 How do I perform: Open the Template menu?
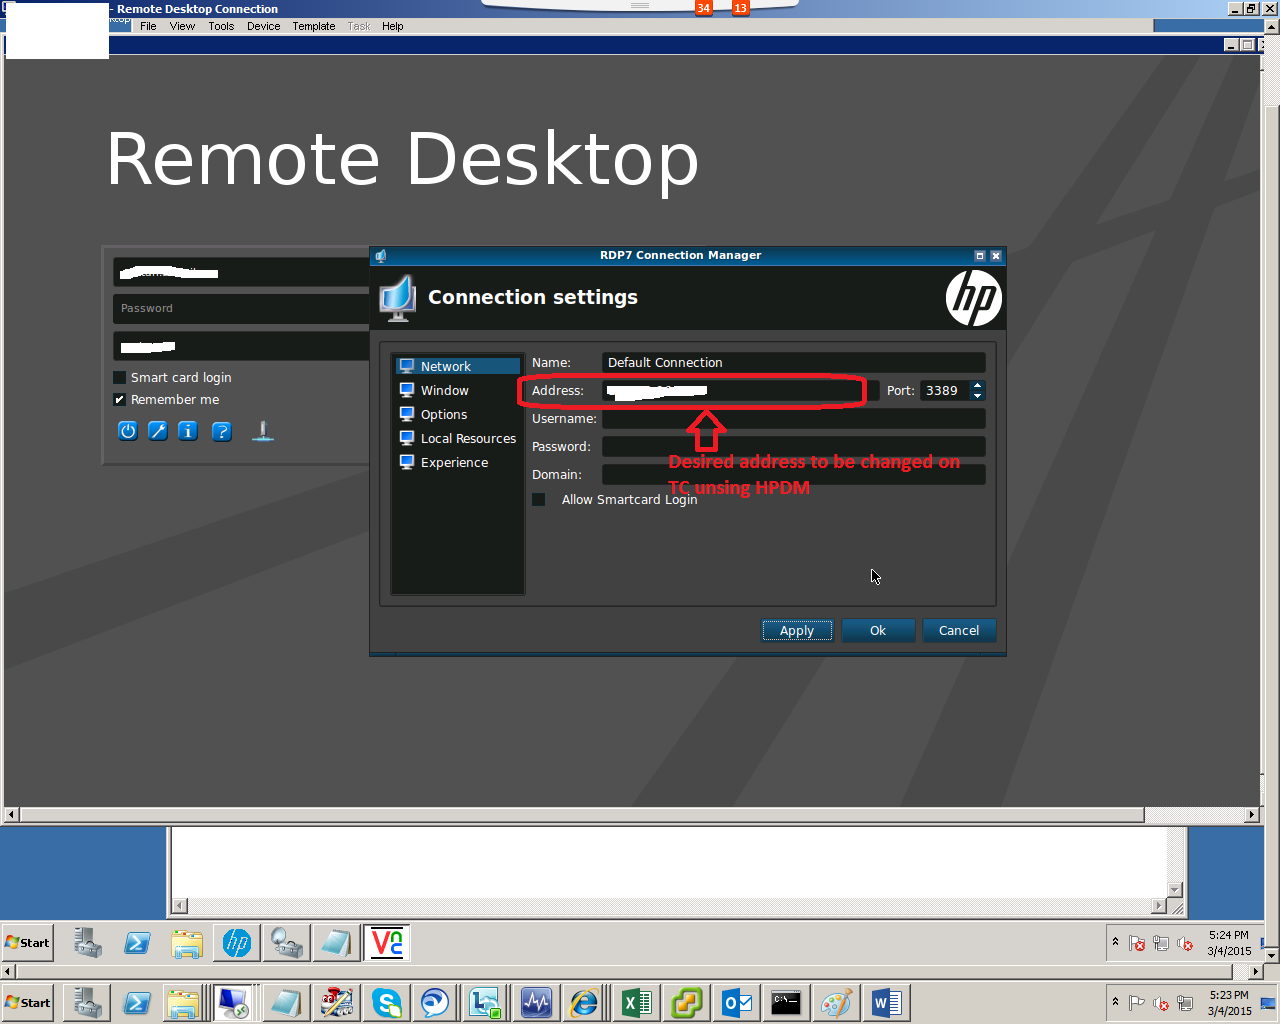[313, 26]
